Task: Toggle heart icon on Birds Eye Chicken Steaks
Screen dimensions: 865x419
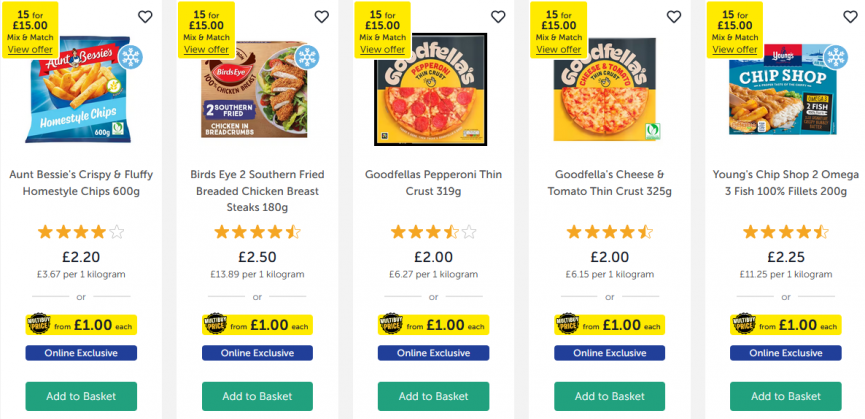Action: click(x=322, y=17)
